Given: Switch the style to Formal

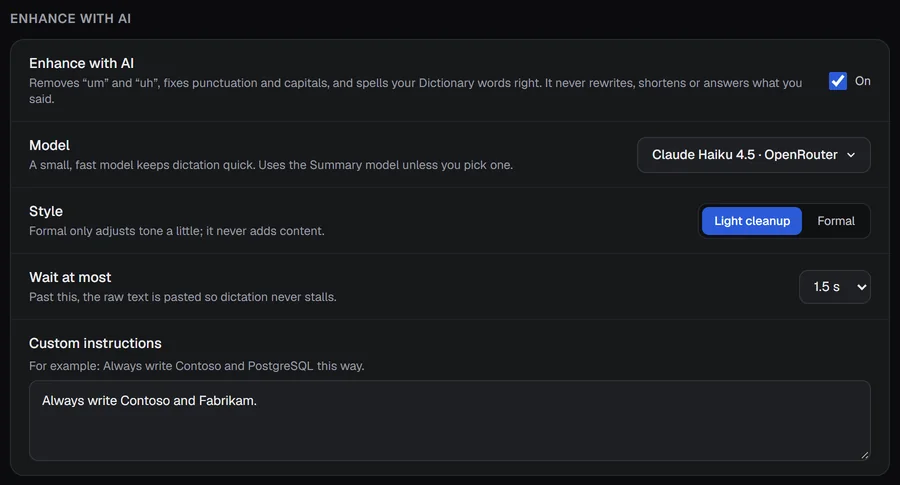Looking at the screenshot, I should pos(836,221).
